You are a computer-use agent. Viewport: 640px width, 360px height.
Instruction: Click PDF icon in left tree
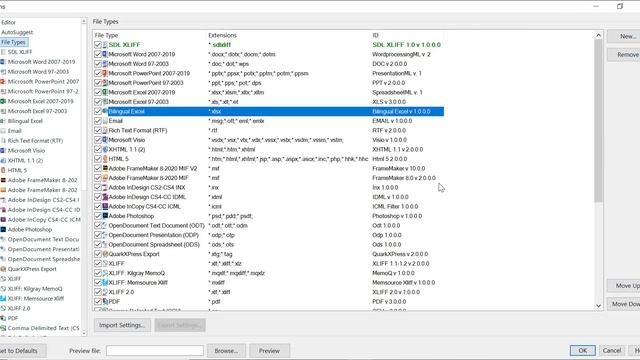click(3, 318)
